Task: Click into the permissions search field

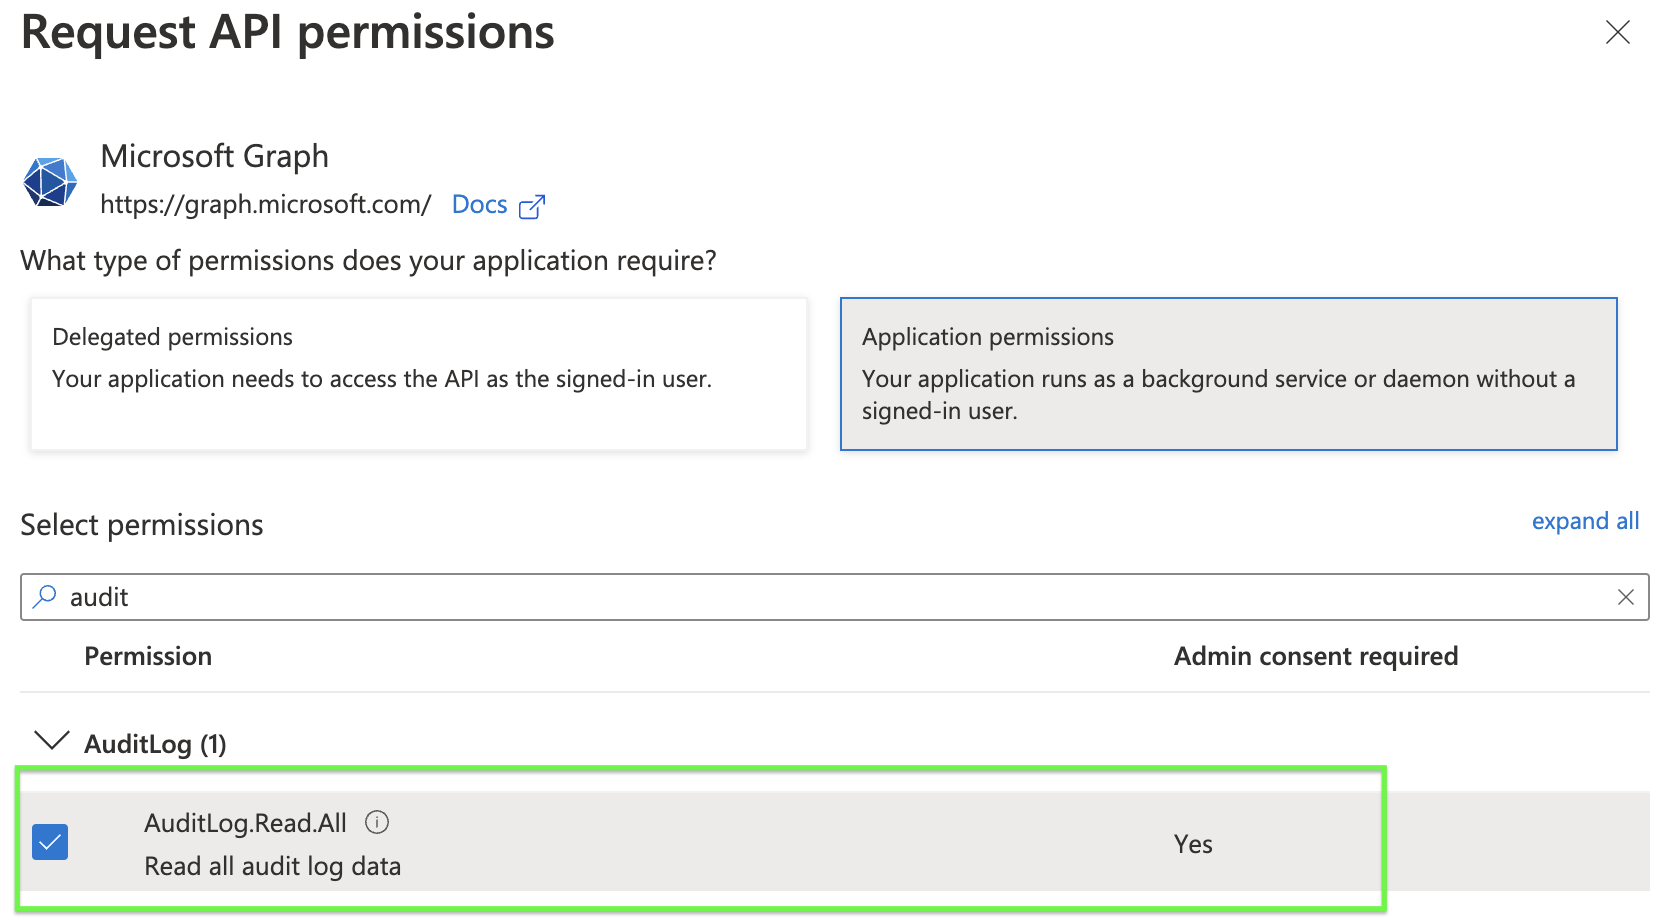Action: pos(800,597)
